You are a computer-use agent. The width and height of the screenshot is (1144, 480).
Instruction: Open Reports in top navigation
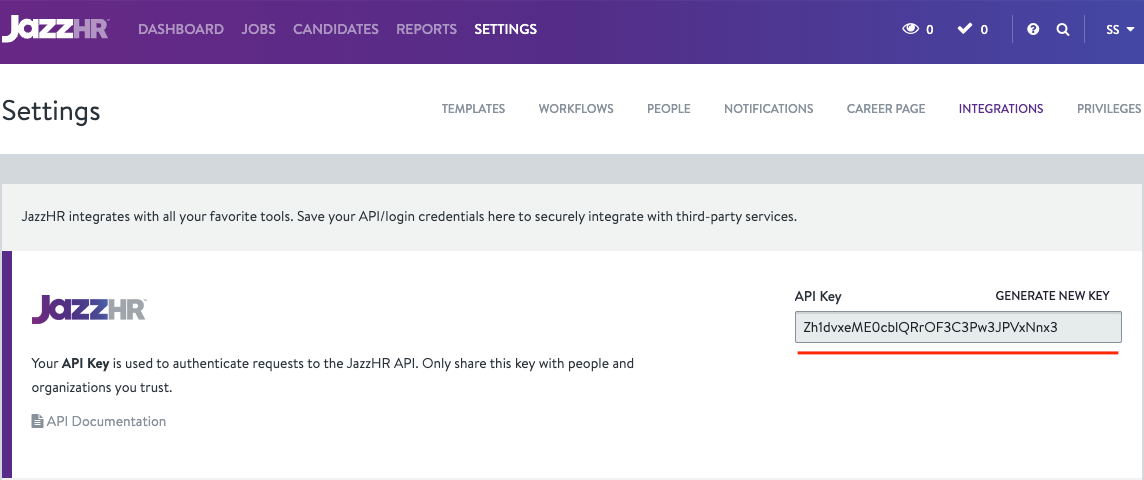[426, 29]
